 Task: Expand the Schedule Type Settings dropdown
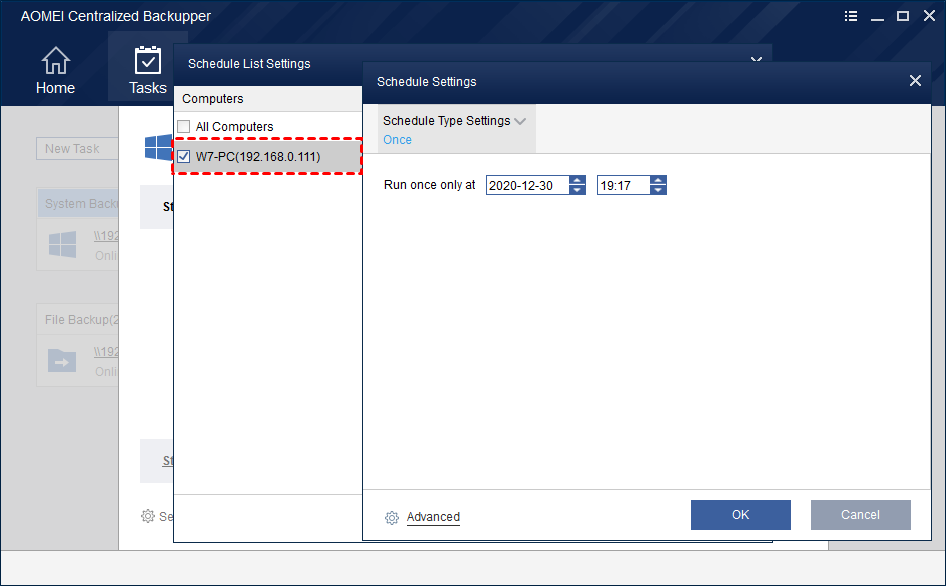(x=520, y=121)
